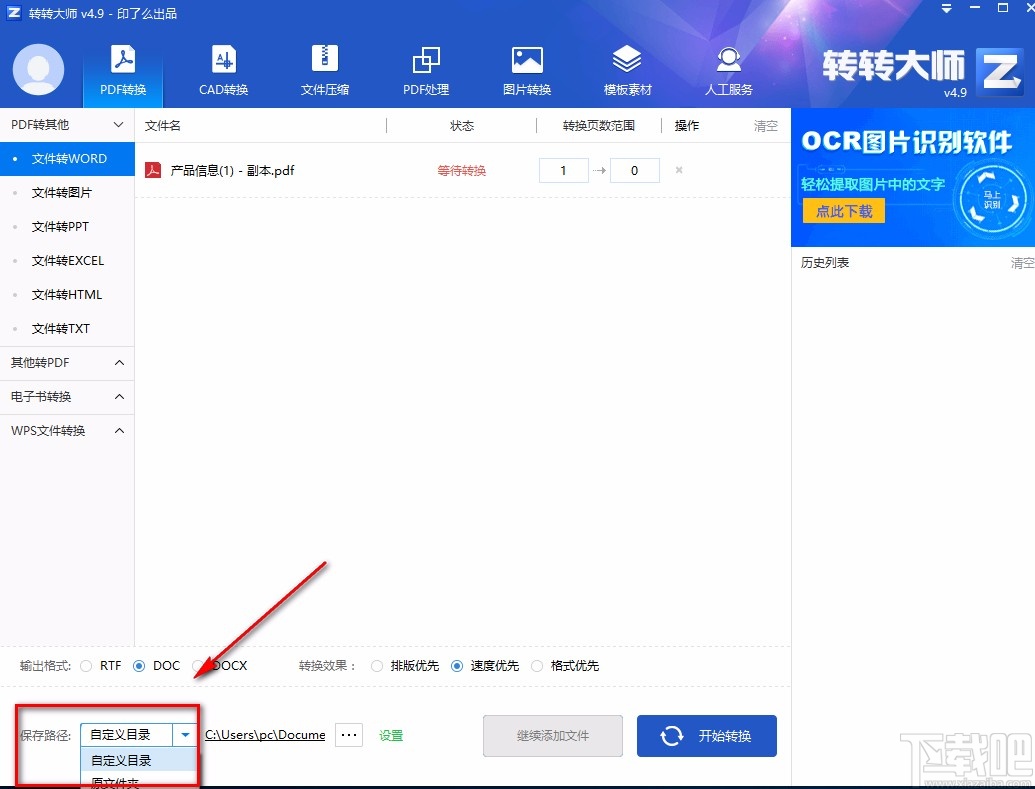Expand the 电子书转换 section
This screenshot has width=1035, height=789.
67,396
